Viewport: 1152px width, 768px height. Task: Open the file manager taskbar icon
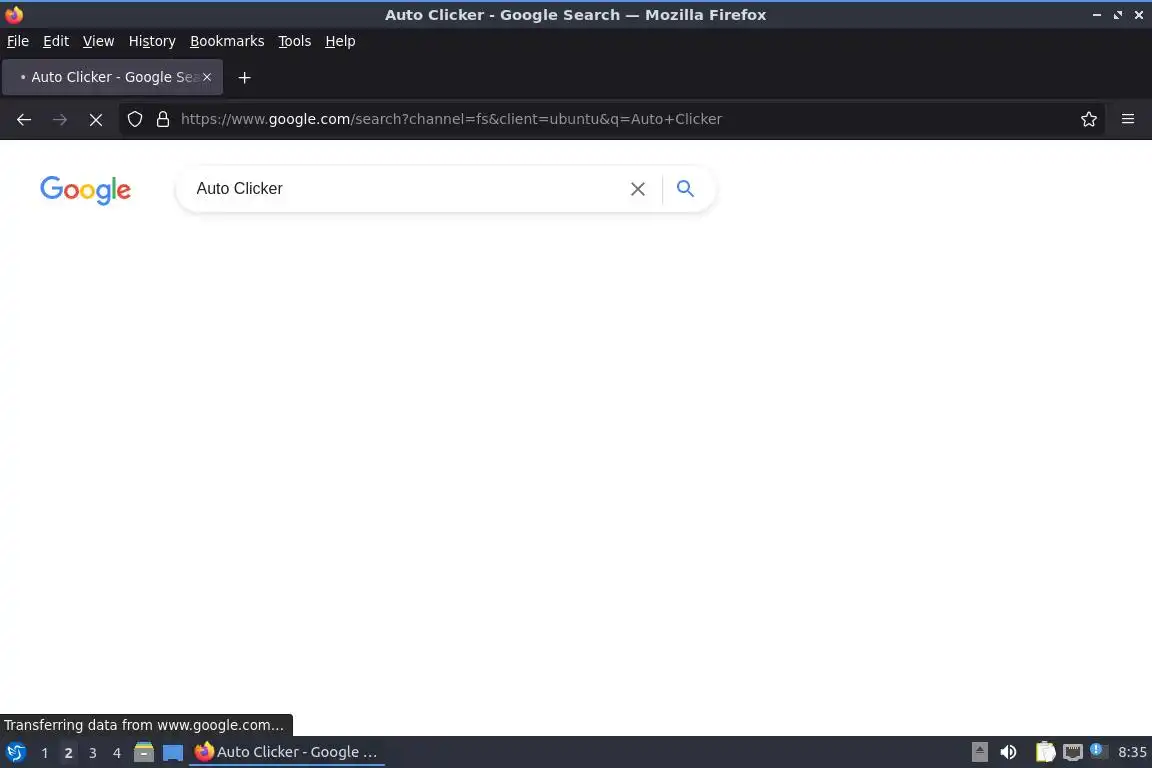[144, 752]
